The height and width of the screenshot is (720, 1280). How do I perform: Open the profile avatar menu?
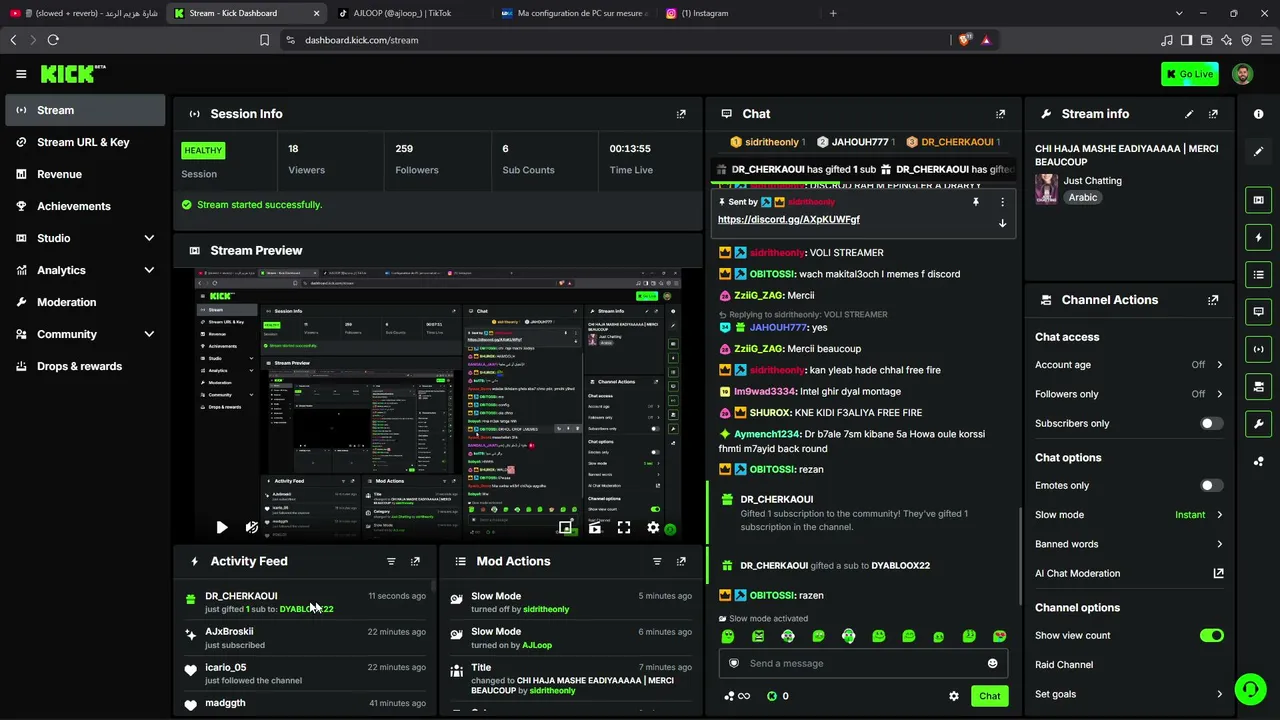coord(1242,74)
